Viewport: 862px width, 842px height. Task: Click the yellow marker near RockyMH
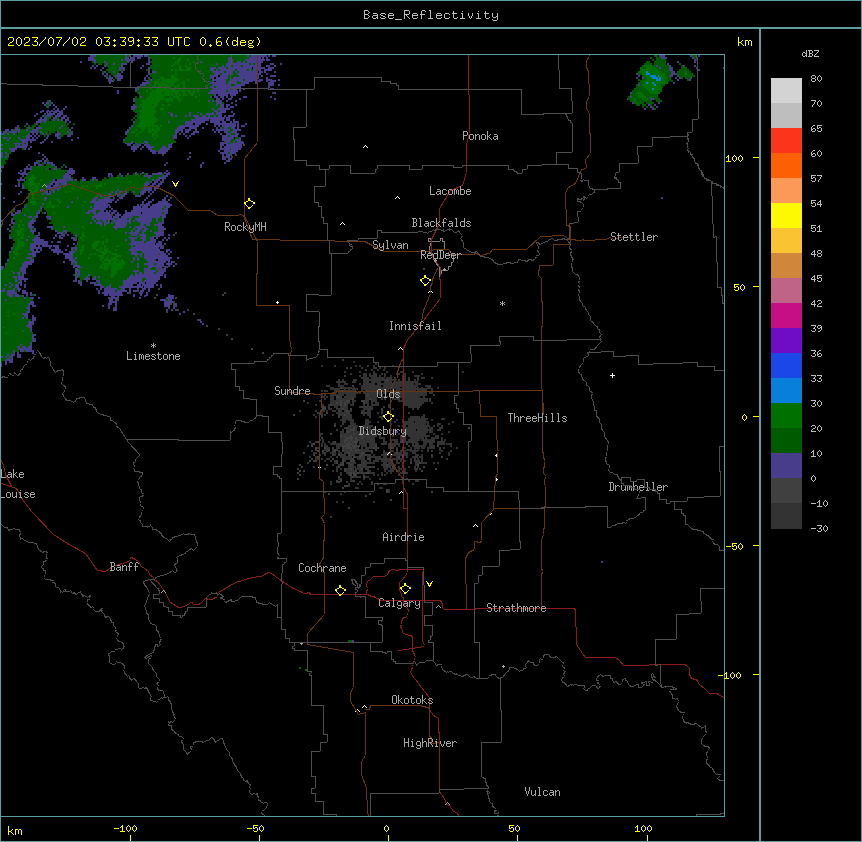pos(249,203)
